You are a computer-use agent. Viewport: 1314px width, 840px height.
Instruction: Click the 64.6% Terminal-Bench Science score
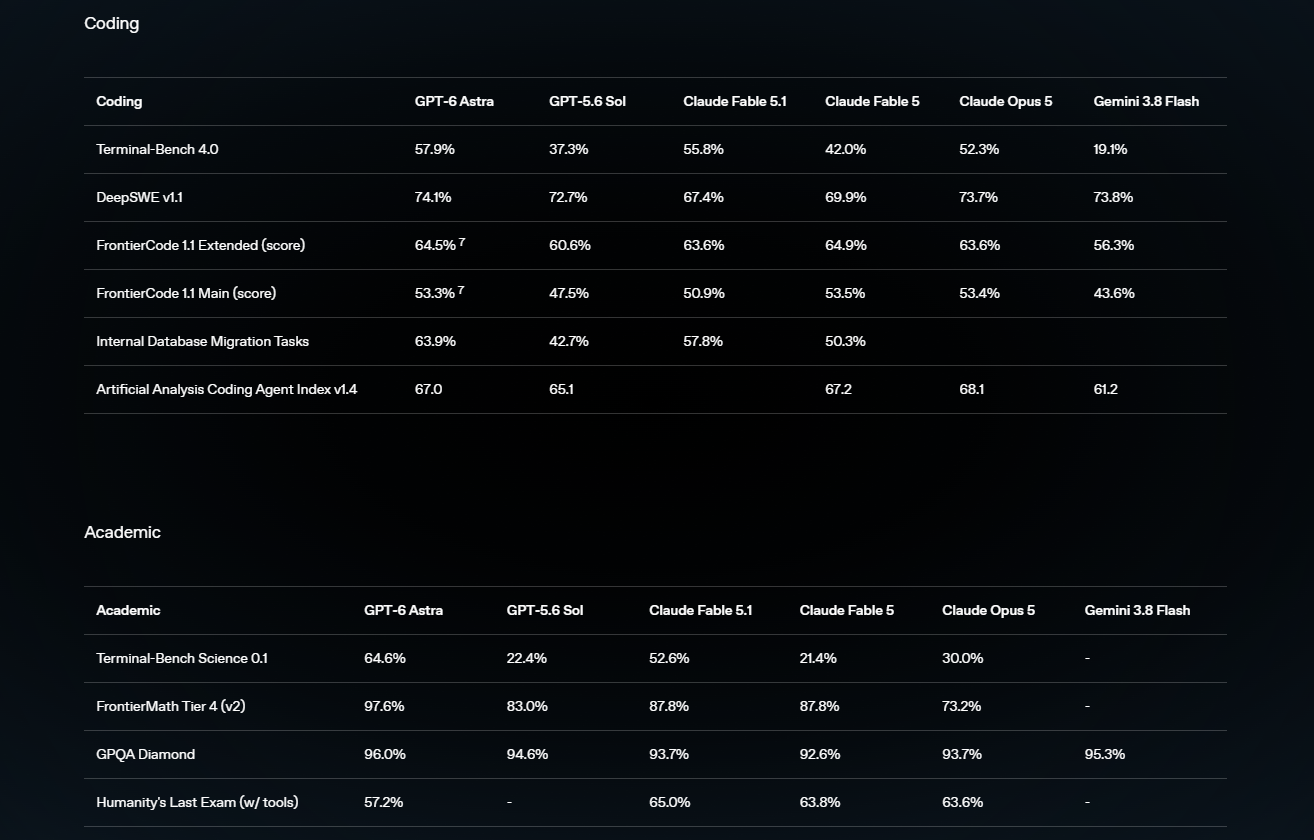(385, 658)
